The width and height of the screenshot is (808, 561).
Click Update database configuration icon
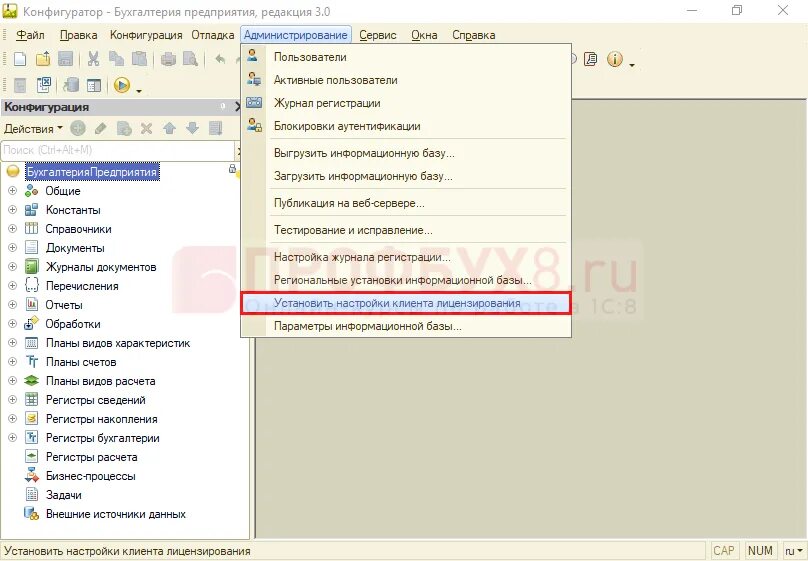71,85
